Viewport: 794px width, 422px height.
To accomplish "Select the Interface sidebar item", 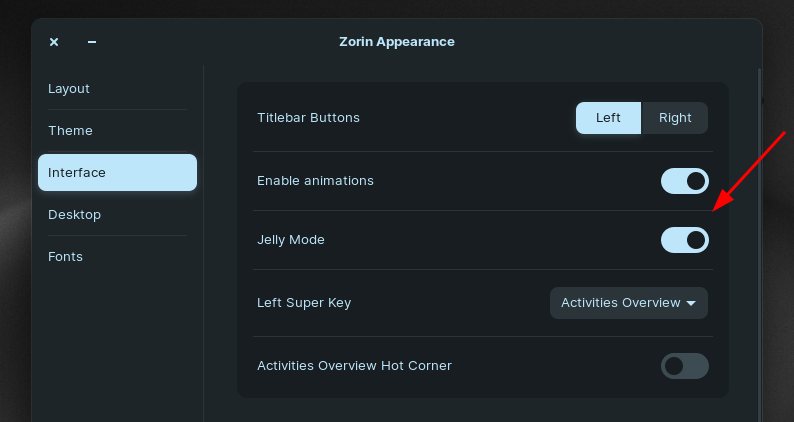I will click(117, 173).
